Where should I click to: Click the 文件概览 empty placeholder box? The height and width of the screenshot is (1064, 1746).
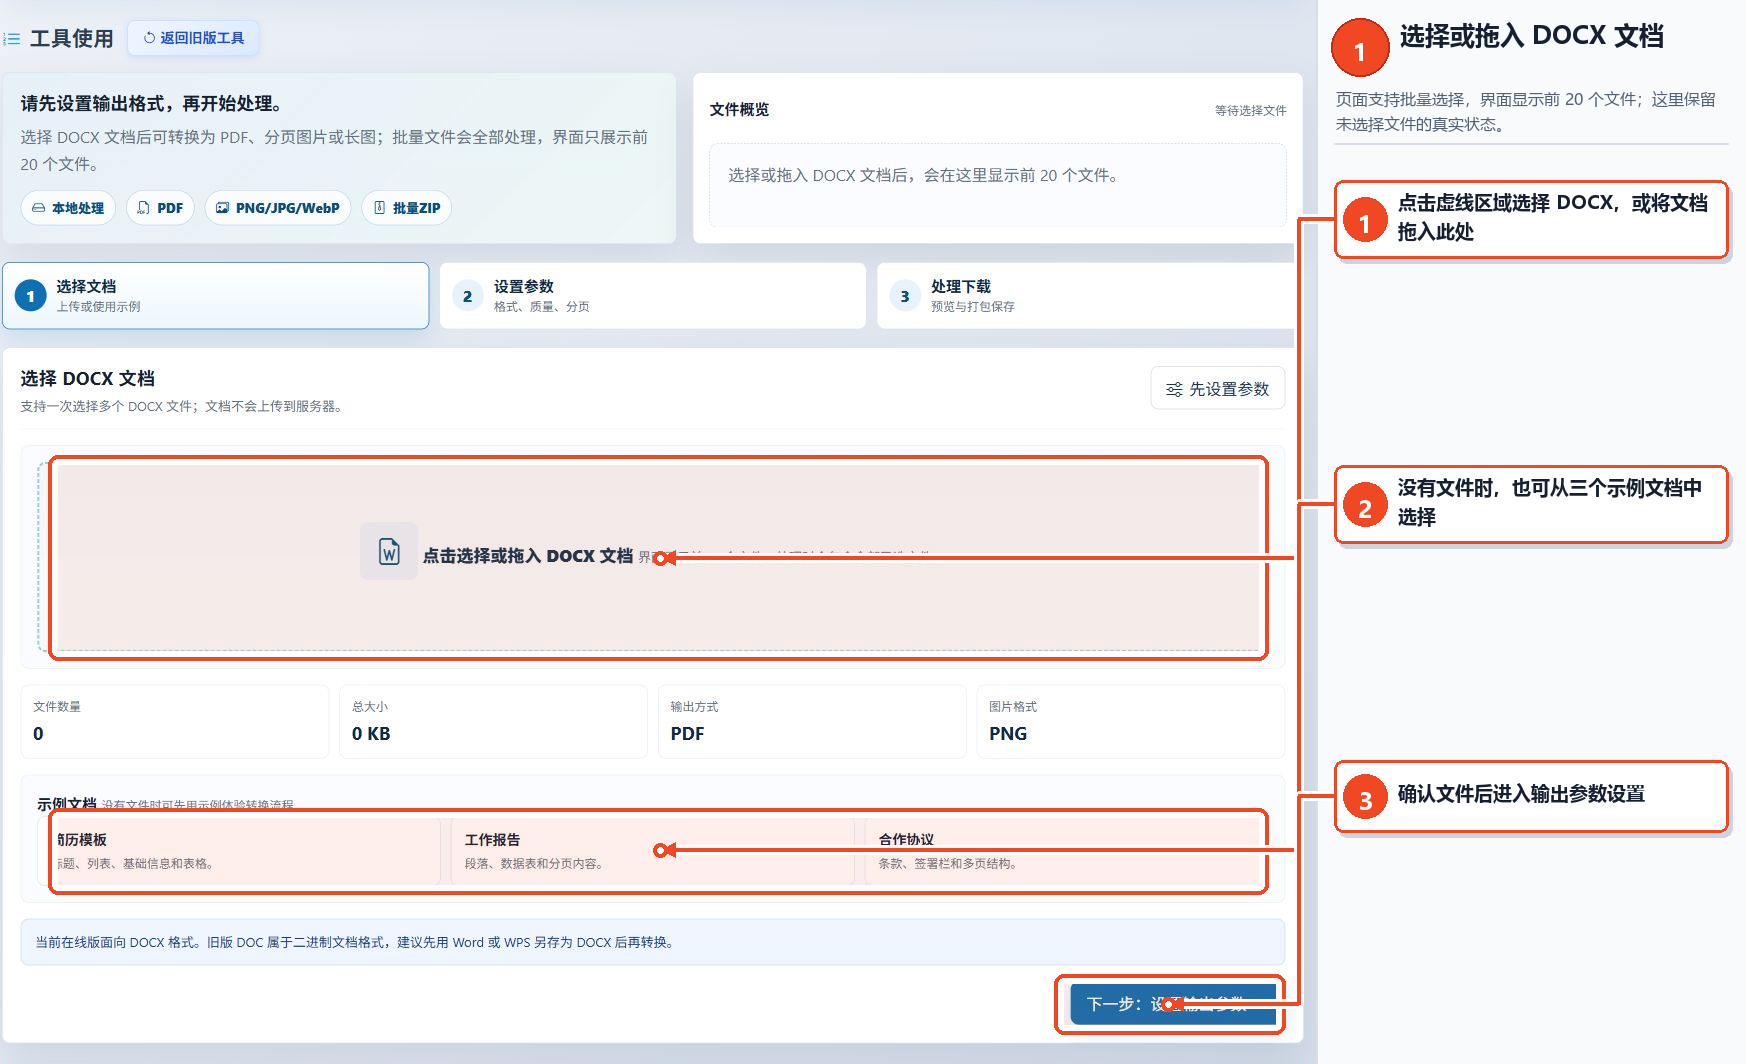[x=998, y=185]
